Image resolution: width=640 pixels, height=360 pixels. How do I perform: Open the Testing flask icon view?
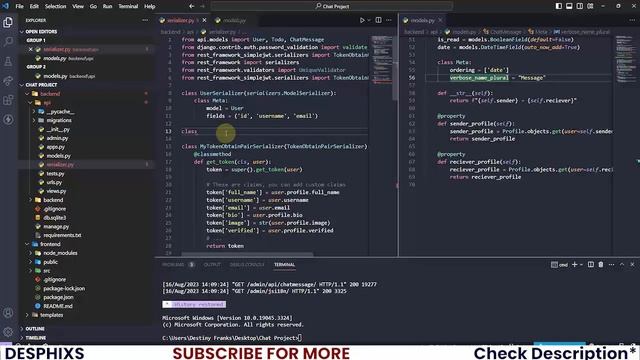pos(8,61)
